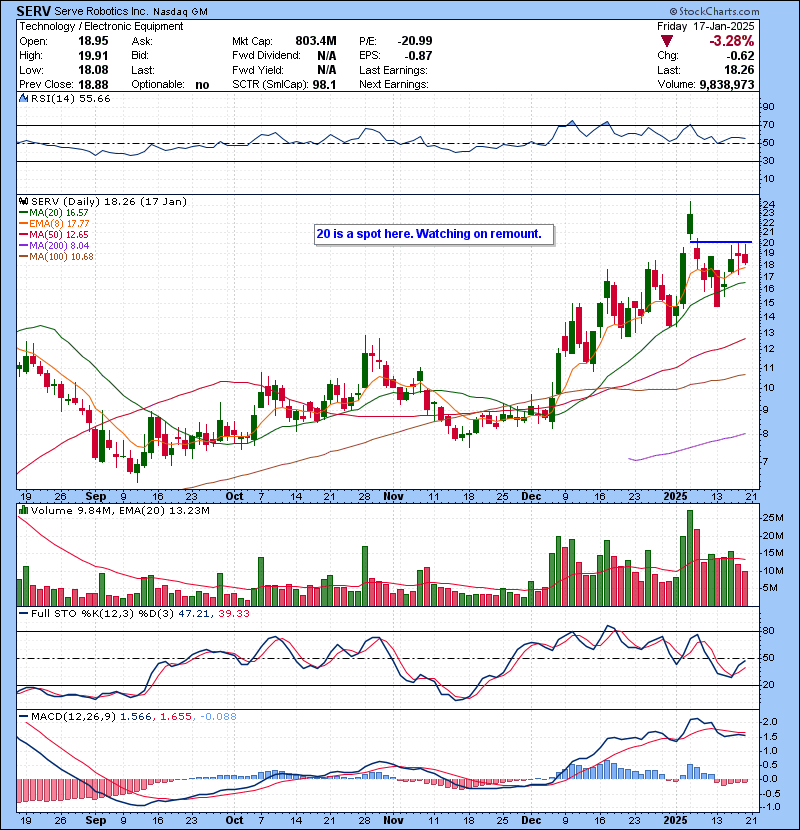Click the MA(200) 8.04 legend entry
The height and width of the screenshot is (830, 800).
coord(54,246)
